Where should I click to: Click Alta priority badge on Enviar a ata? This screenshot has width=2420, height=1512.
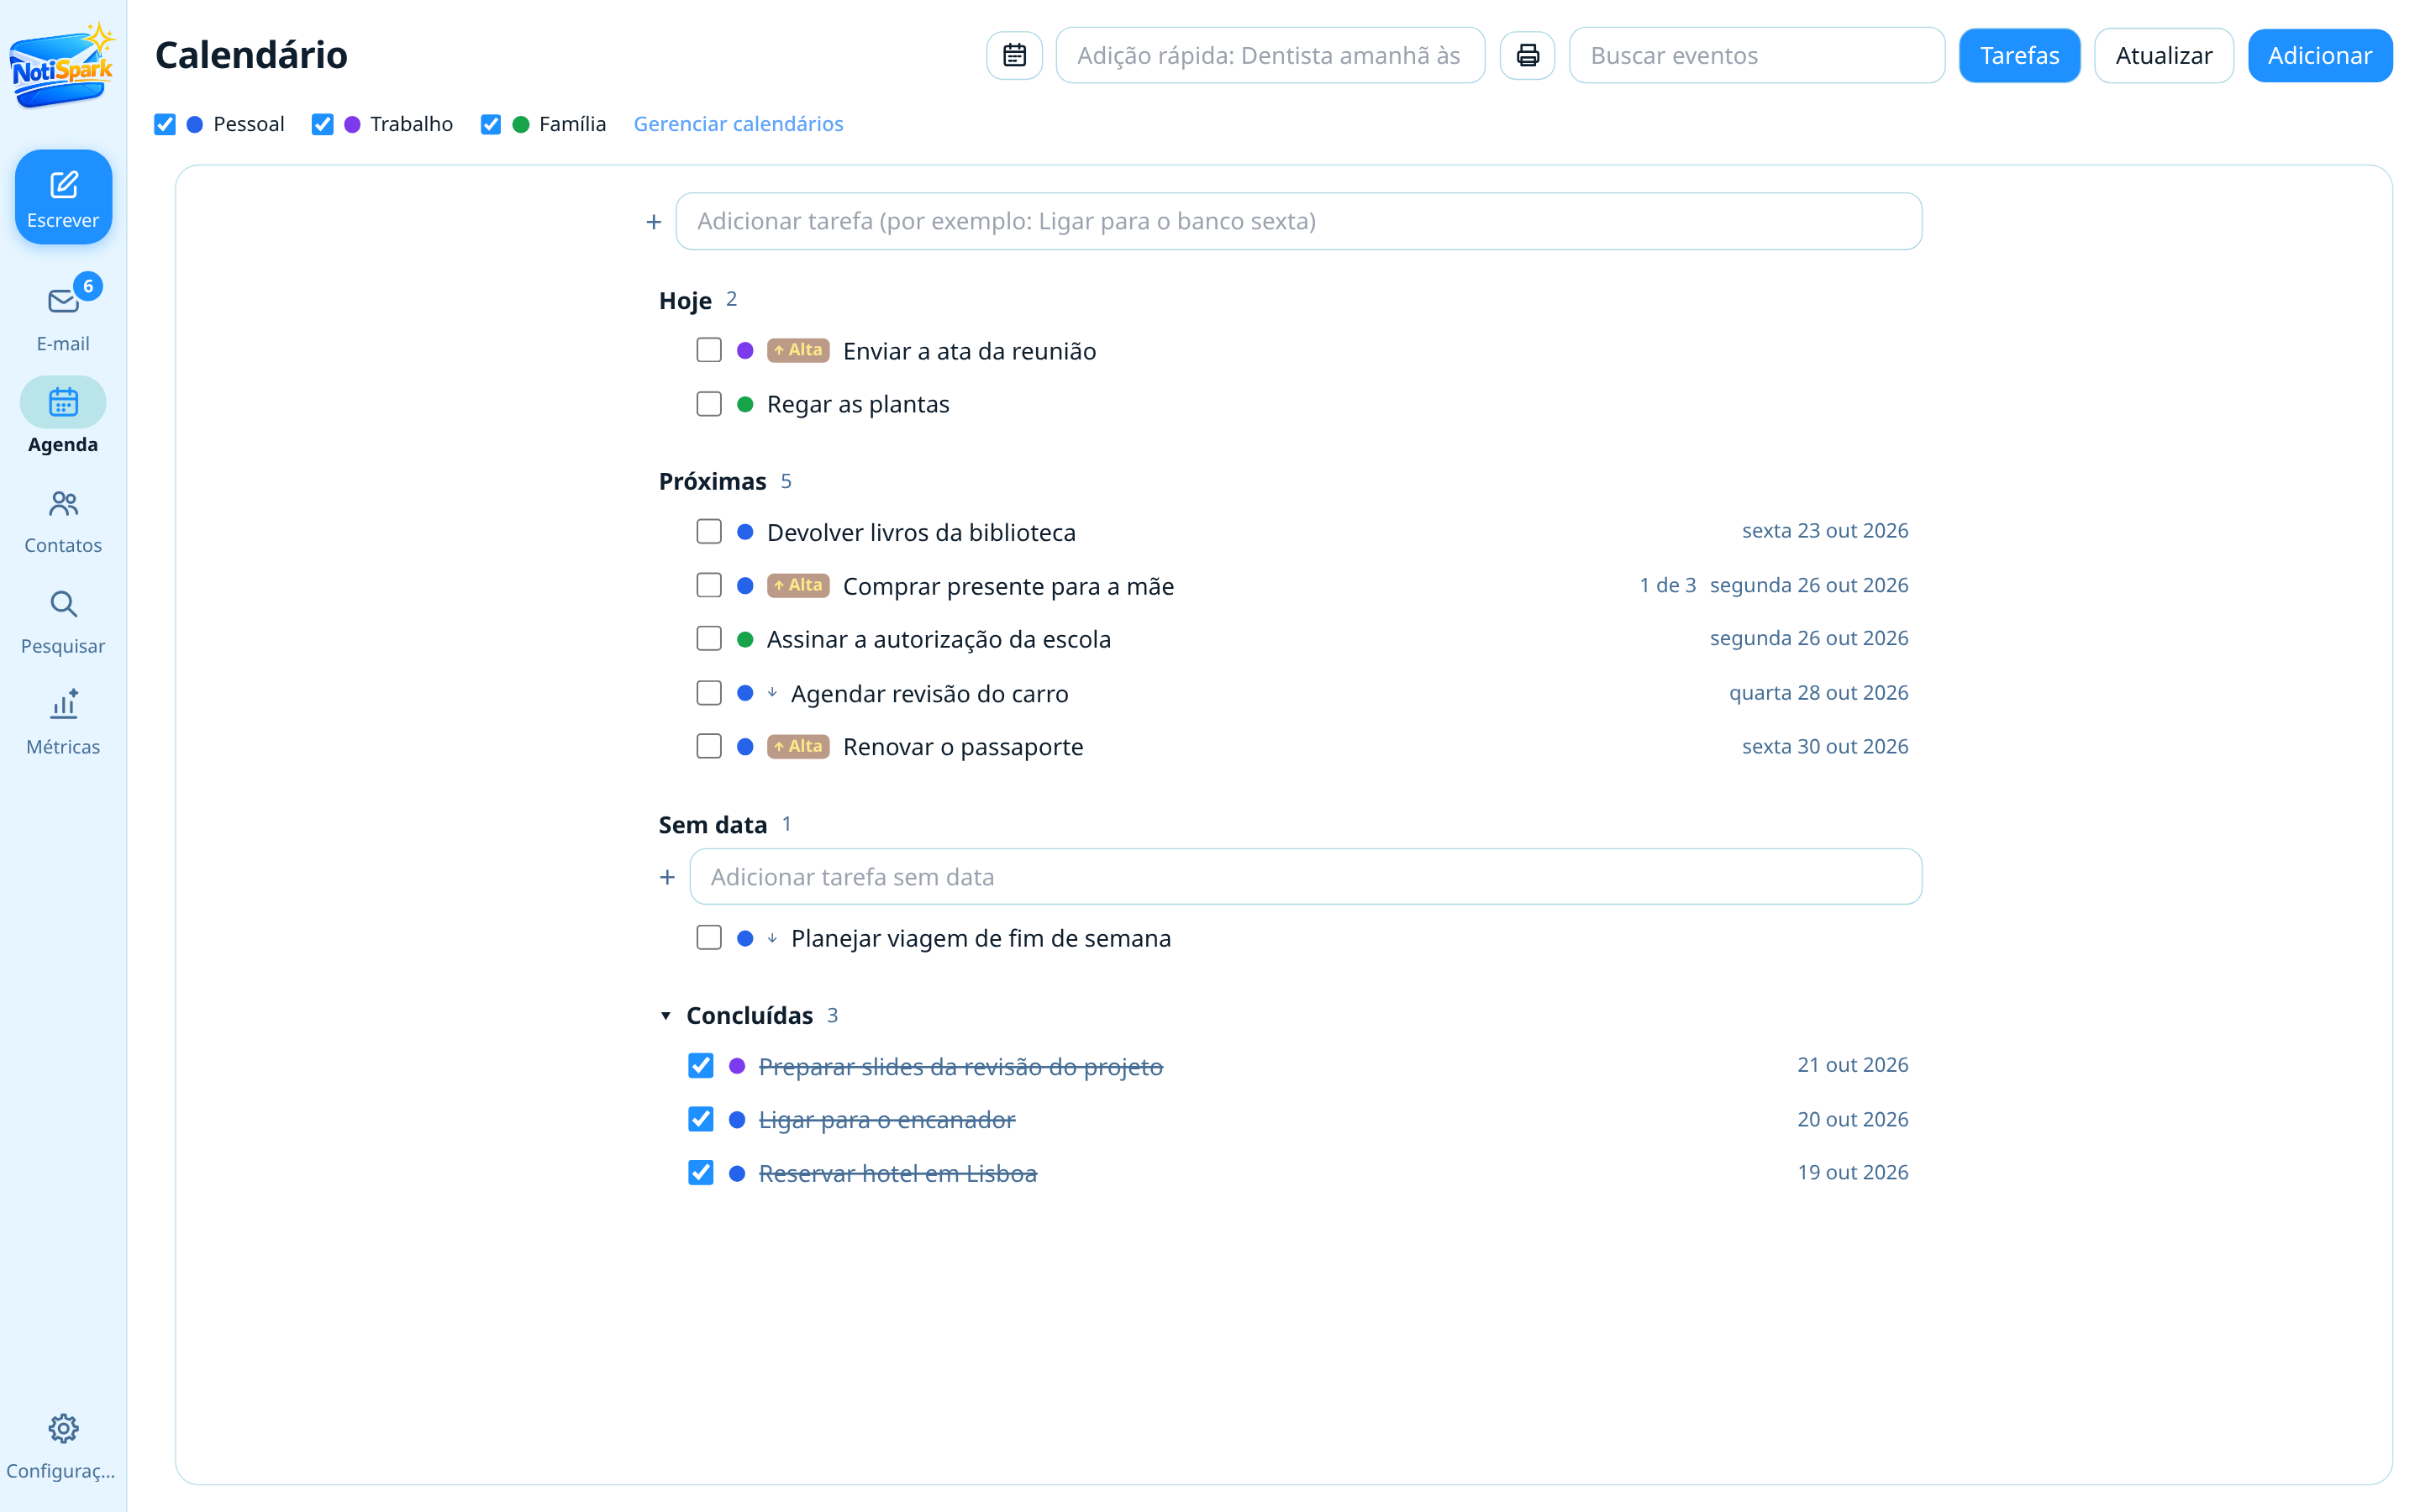[798, 350]
